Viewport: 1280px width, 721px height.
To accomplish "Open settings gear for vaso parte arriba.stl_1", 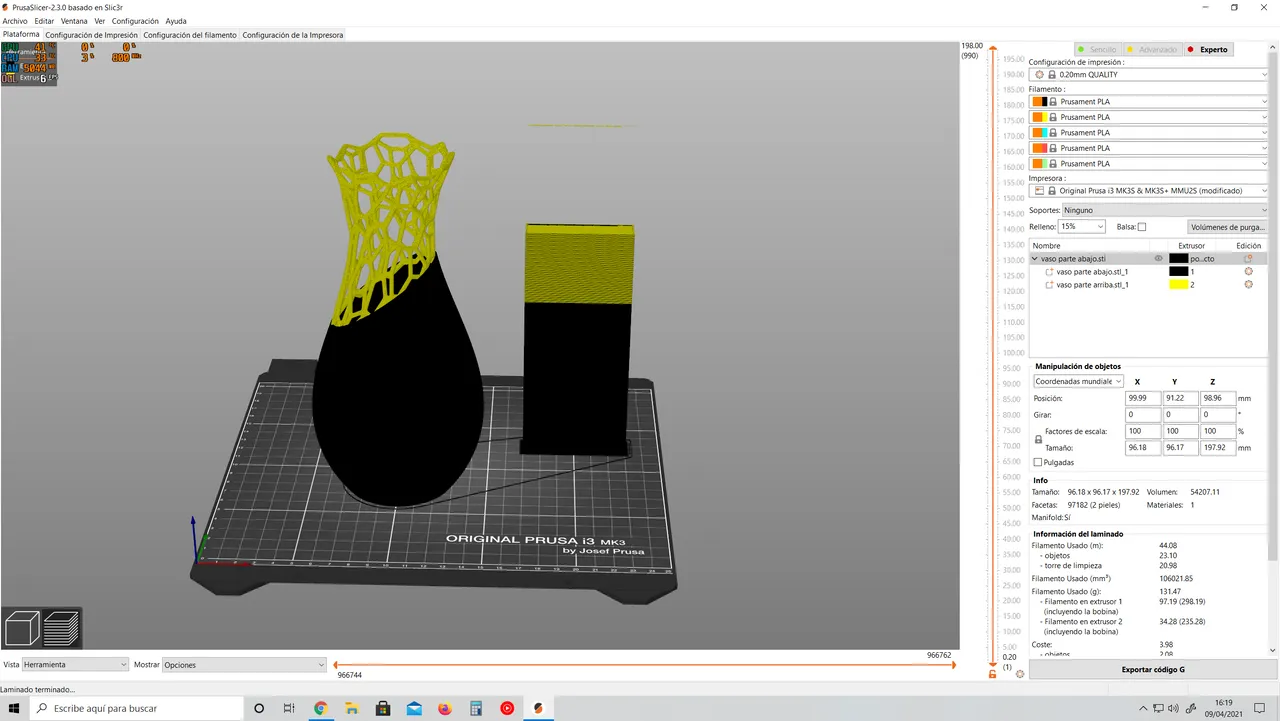I will (1248, 284).
